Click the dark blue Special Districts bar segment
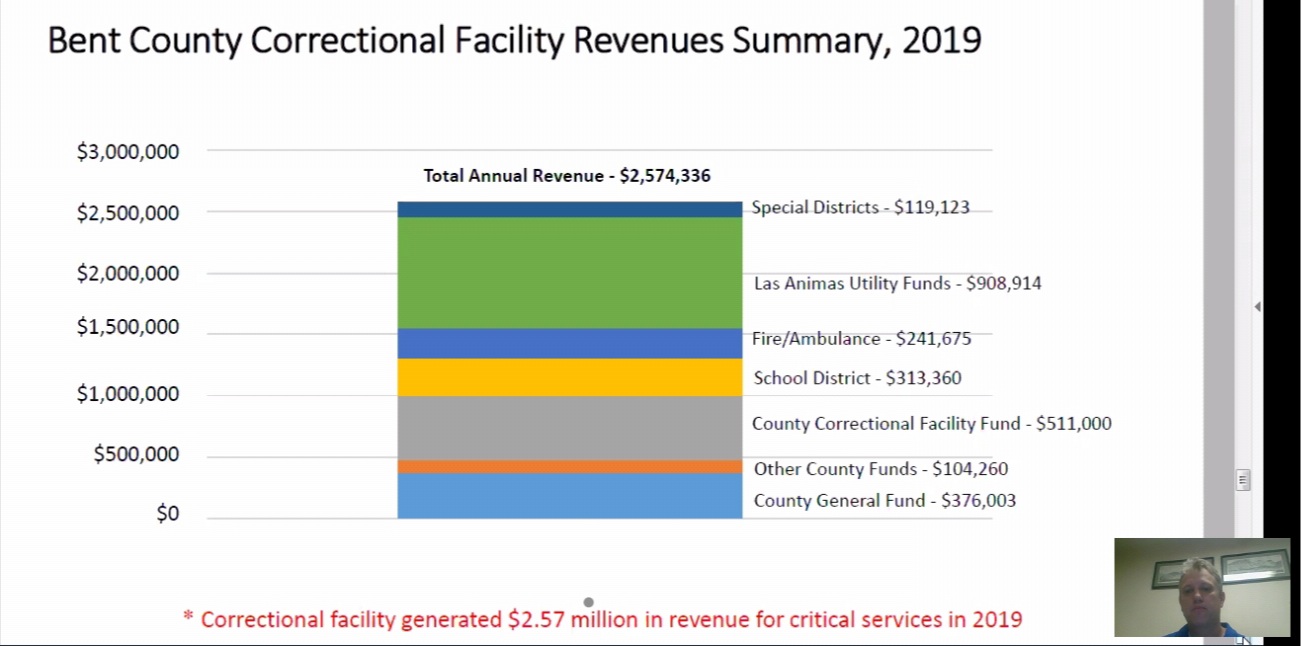The width and height of the screenshot is (1302, 646). point(569,209)
